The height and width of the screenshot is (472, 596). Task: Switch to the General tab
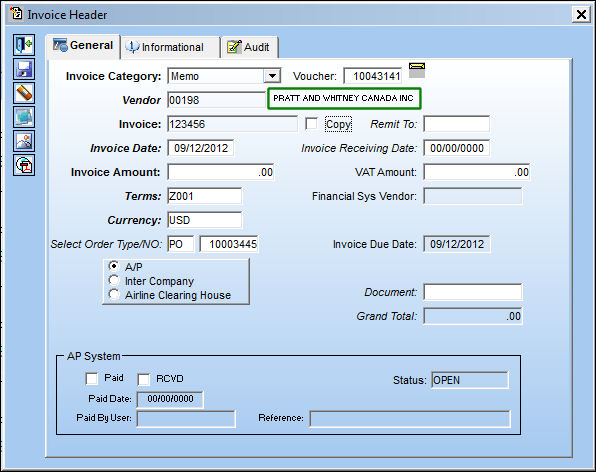(x=83, y=46)
